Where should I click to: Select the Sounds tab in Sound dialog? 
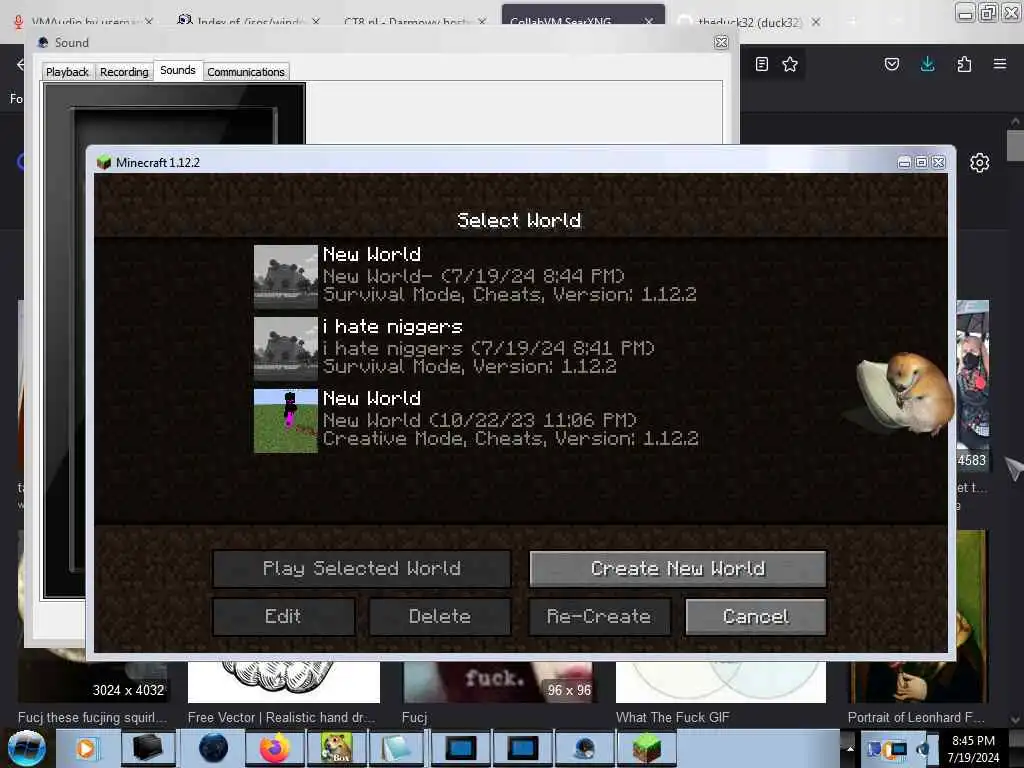[178, 70]
